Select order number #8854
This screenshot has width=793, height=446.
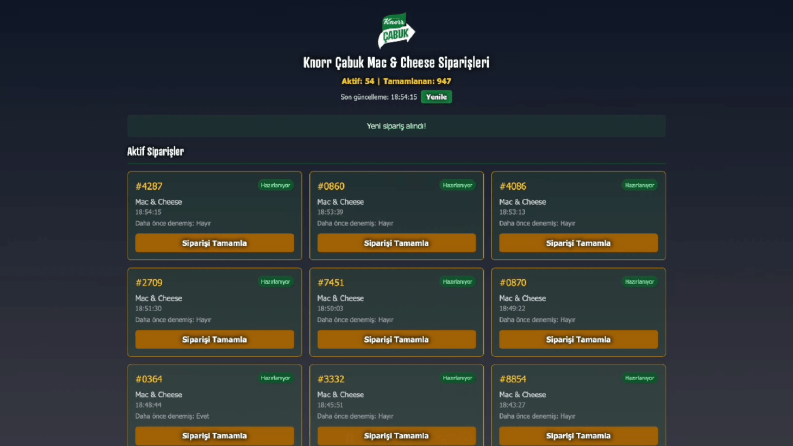coord(513,379)
